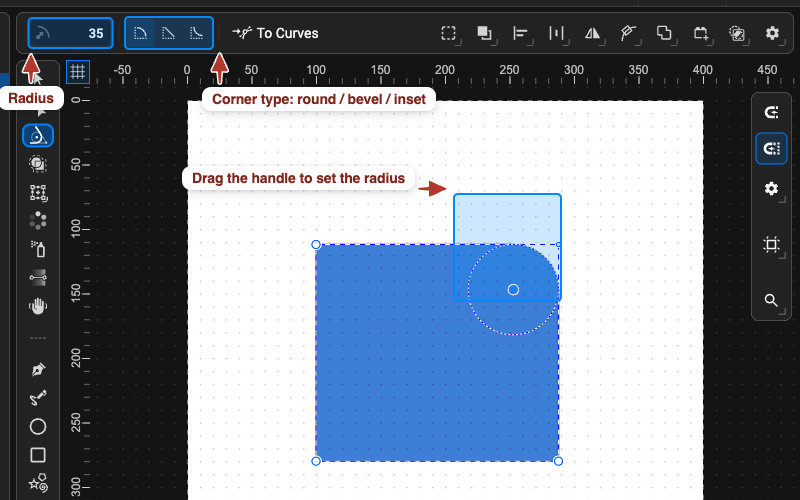
Task: Open the combine shapes boolean icon
Action: pyautogui.click(x=664, y=33)
